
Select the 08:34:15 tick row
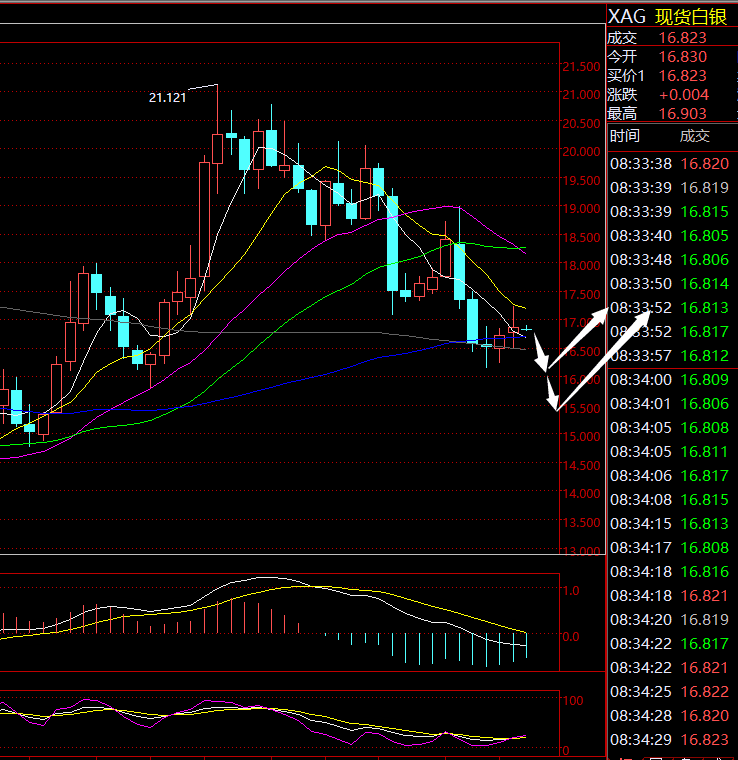(669, 523)
